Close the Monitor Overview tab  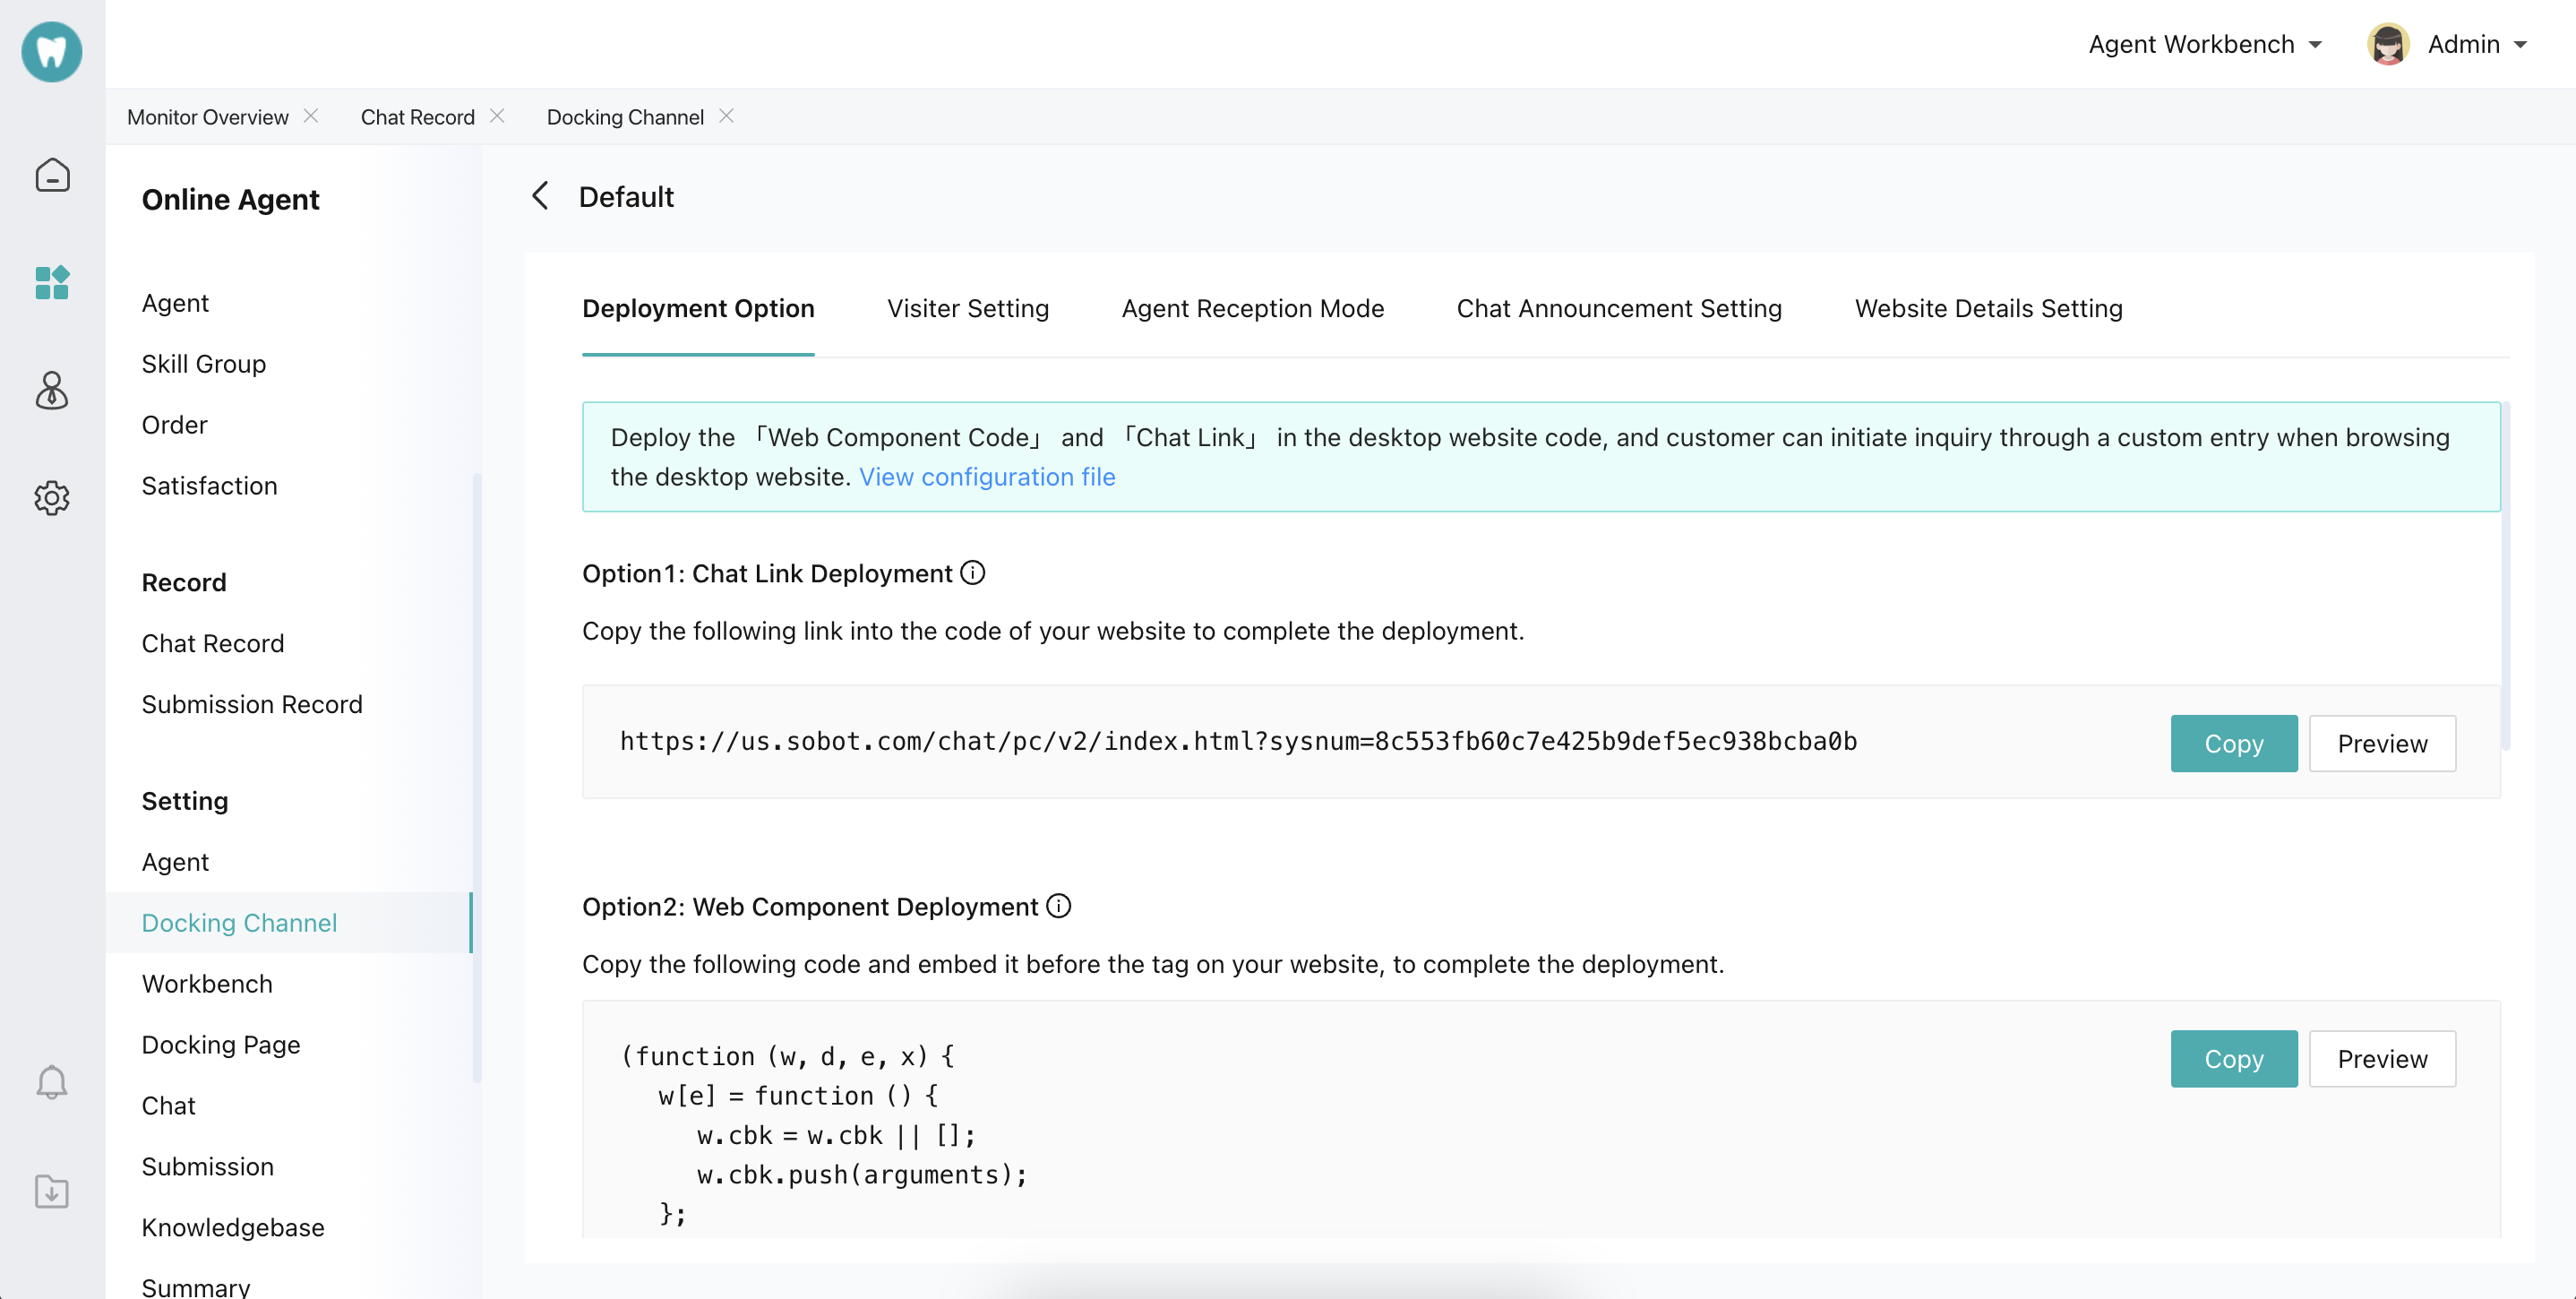311,116
